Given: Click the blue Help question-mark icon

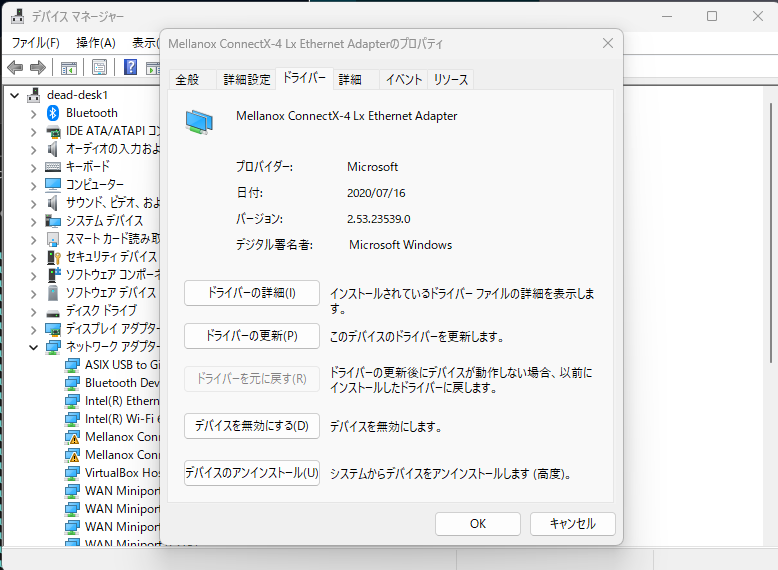Looking at the screenshot, I should tap(130, 67).
